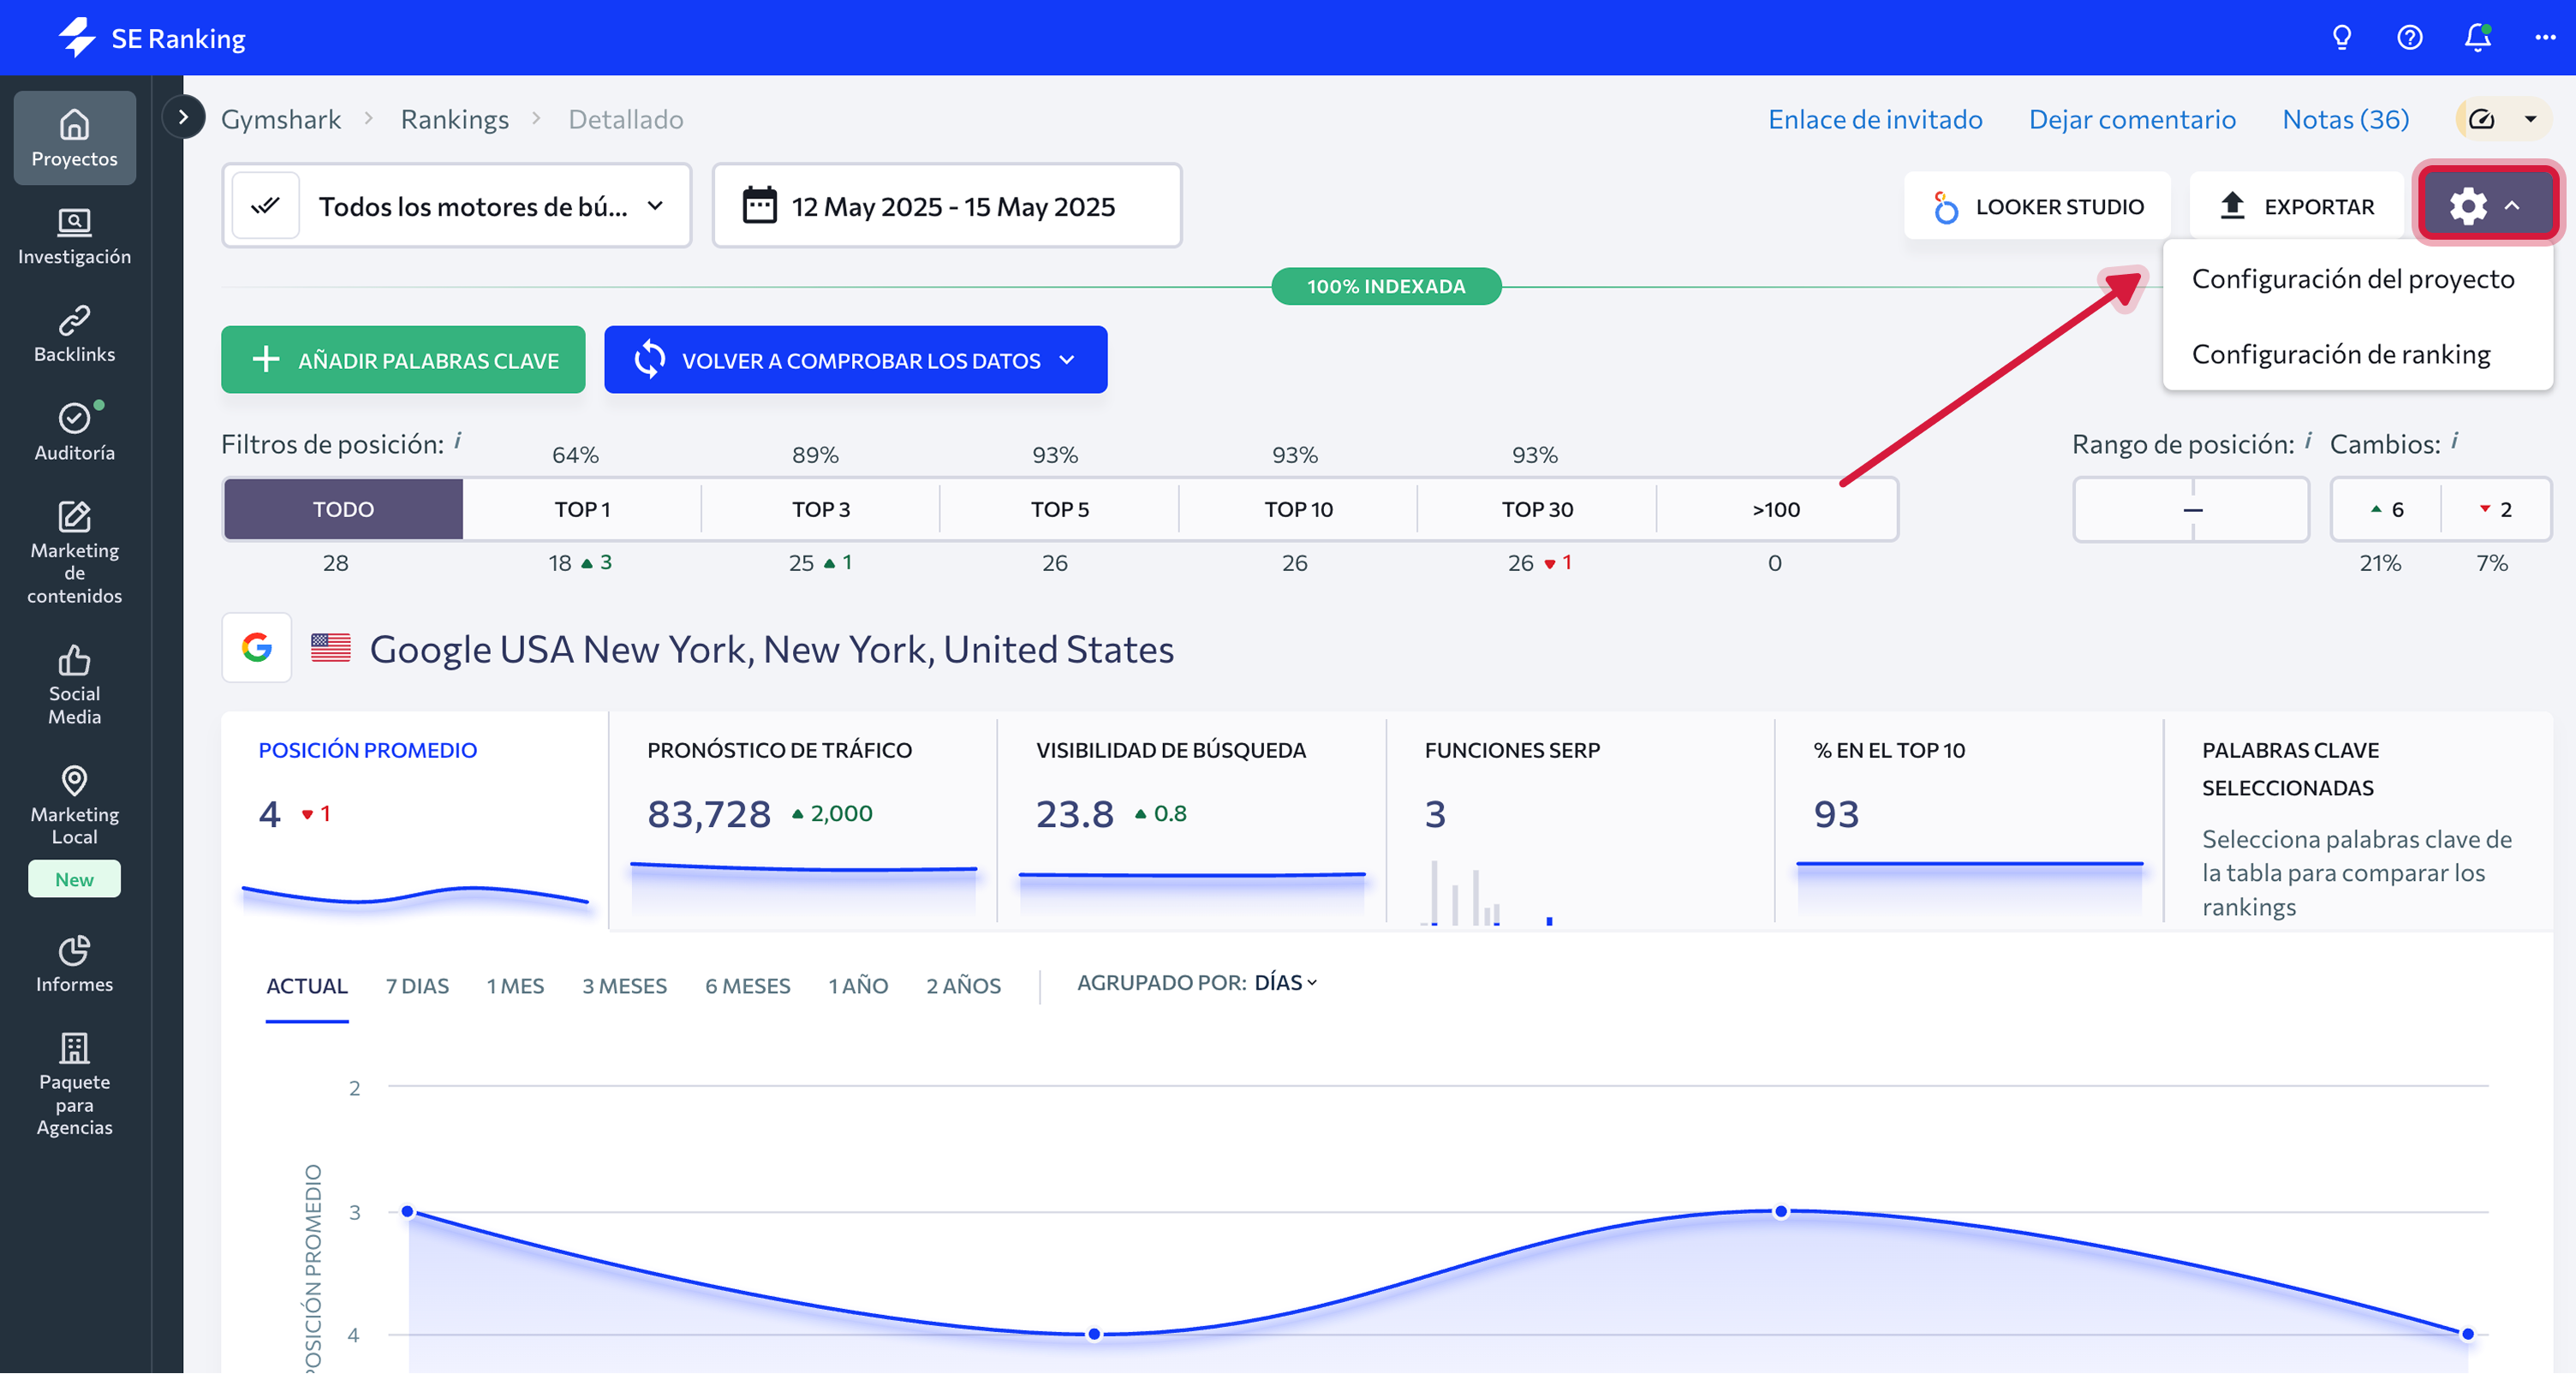Toggle the positive changes filter showing 6
The width and height of the screenshot is (2576, 1380).
click(x=2387, y=510)
